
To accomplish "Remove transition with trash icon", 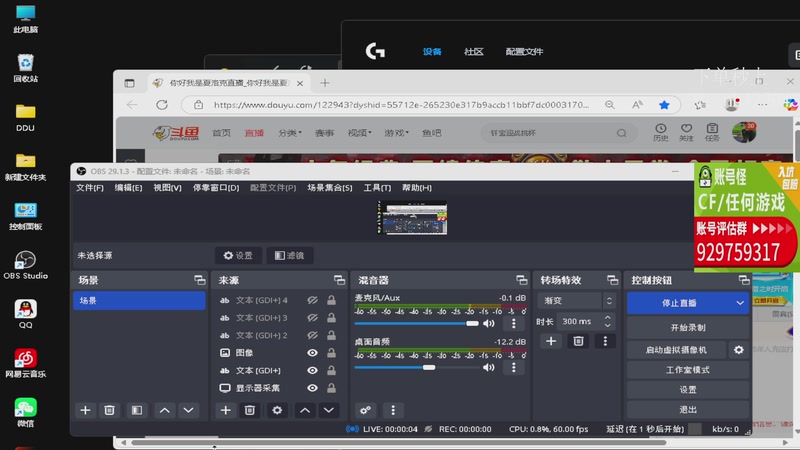I will tap(578, 341).
